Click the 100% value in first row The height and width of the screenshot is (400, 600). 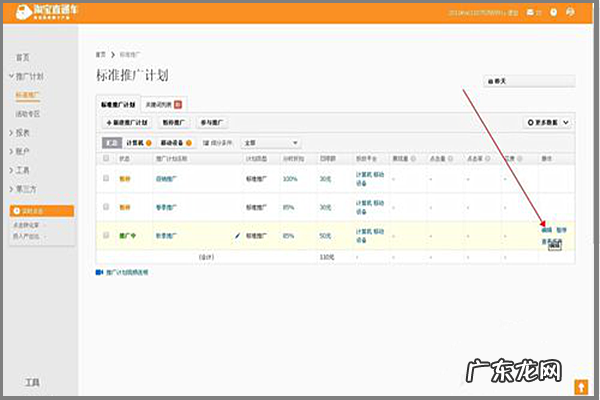click(290, 179)
